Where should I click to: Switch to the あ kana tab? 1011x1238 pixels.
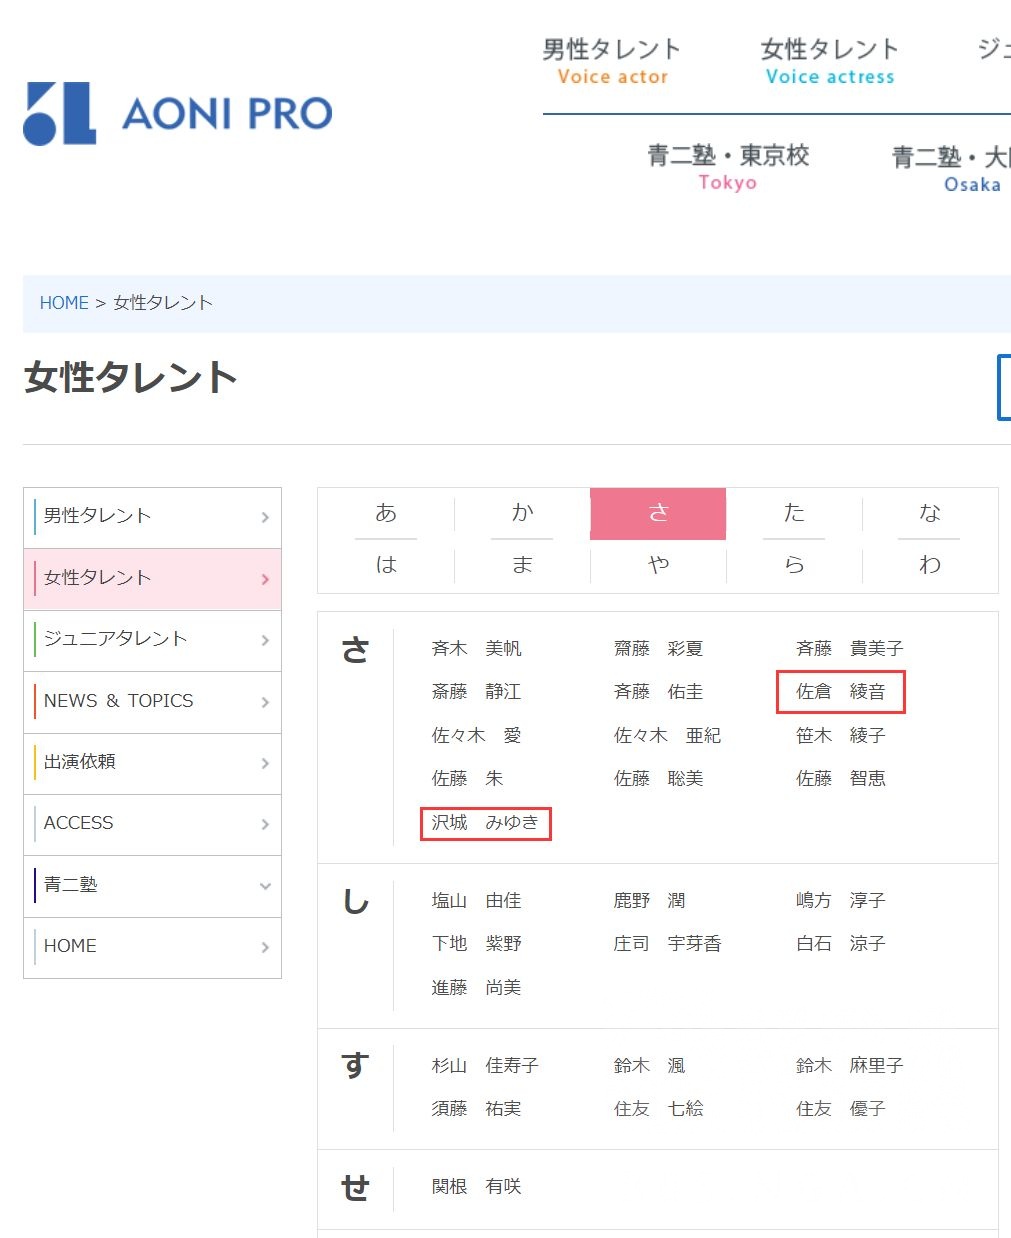(385, 513)
